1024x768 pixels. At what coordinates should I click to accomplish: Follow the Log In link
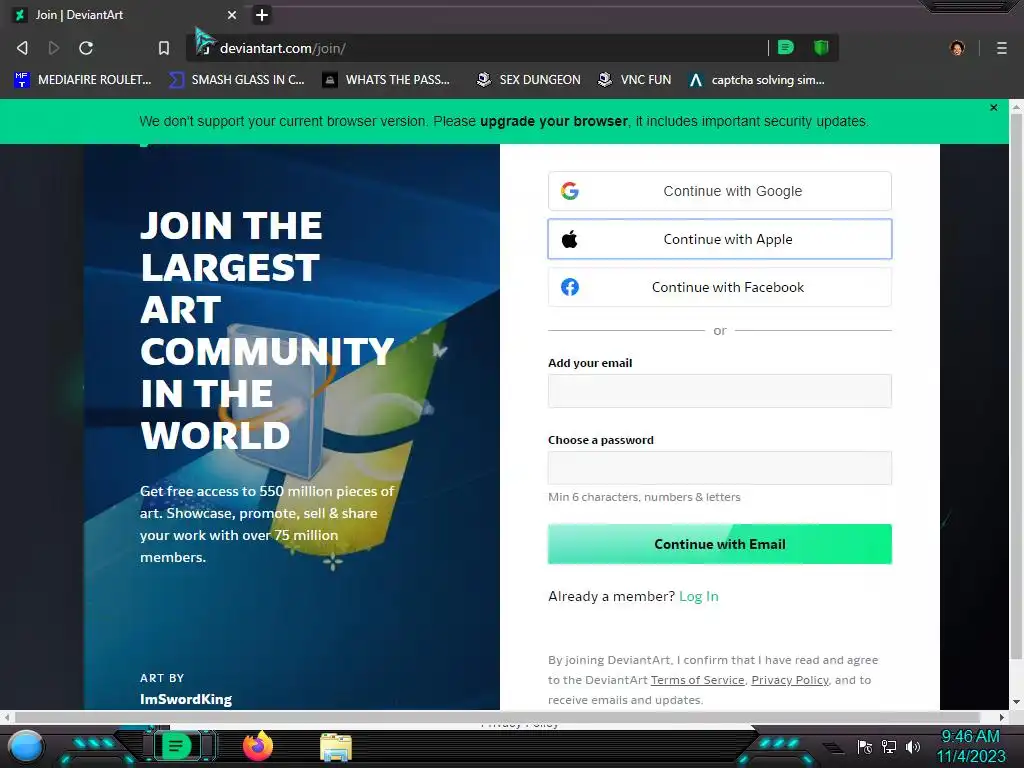(x=699, y=596)
